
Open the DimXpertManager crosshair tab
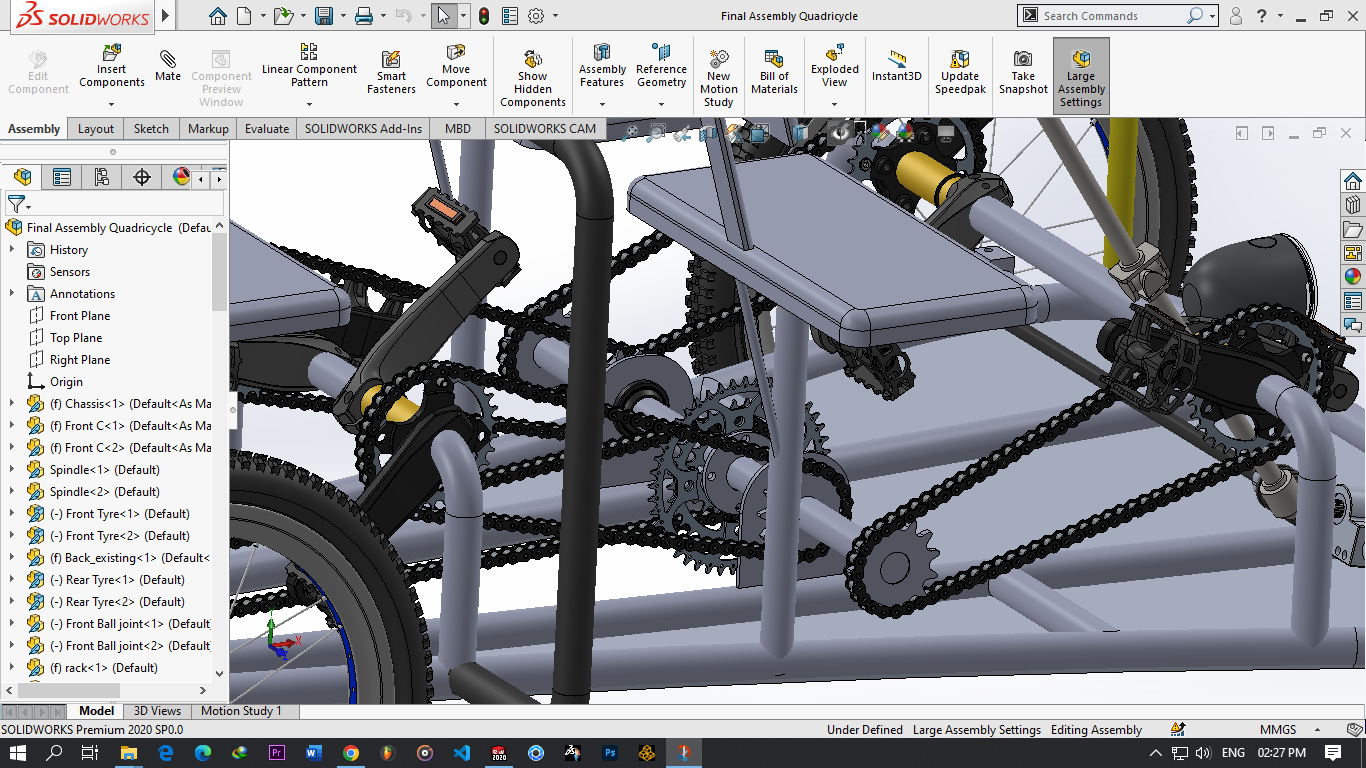(142, 177)
